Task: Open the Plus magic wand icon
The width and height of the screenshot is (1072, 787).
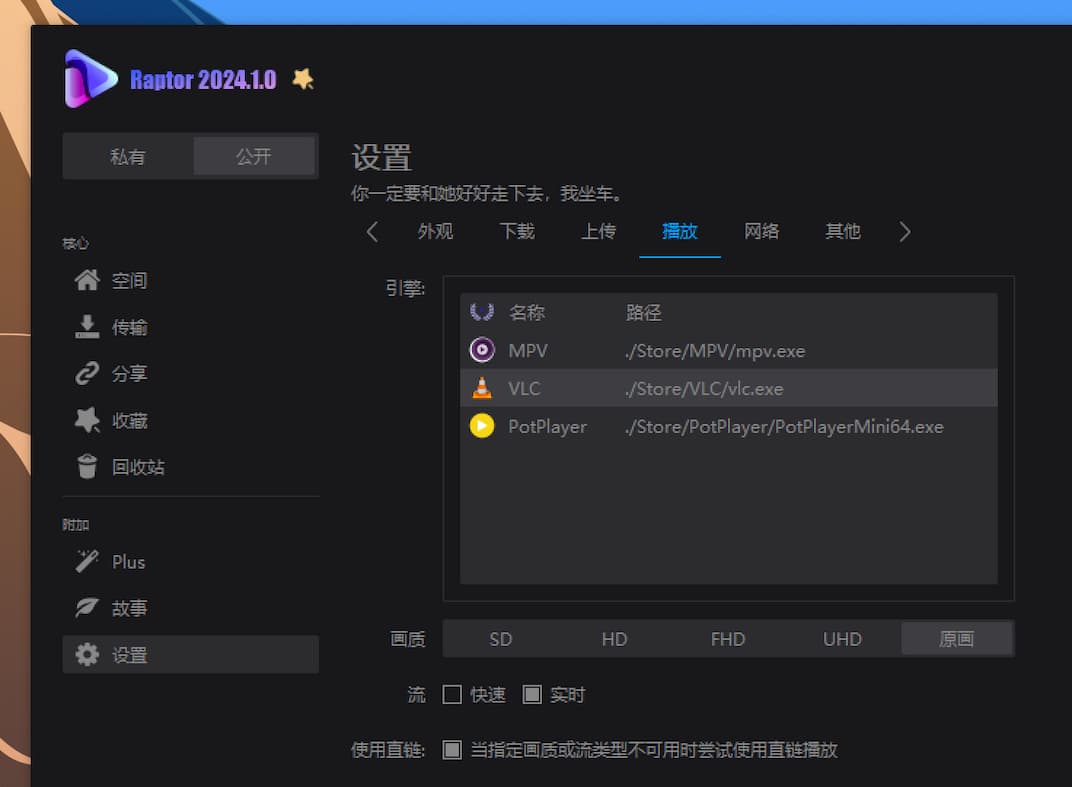Action: 87,561
